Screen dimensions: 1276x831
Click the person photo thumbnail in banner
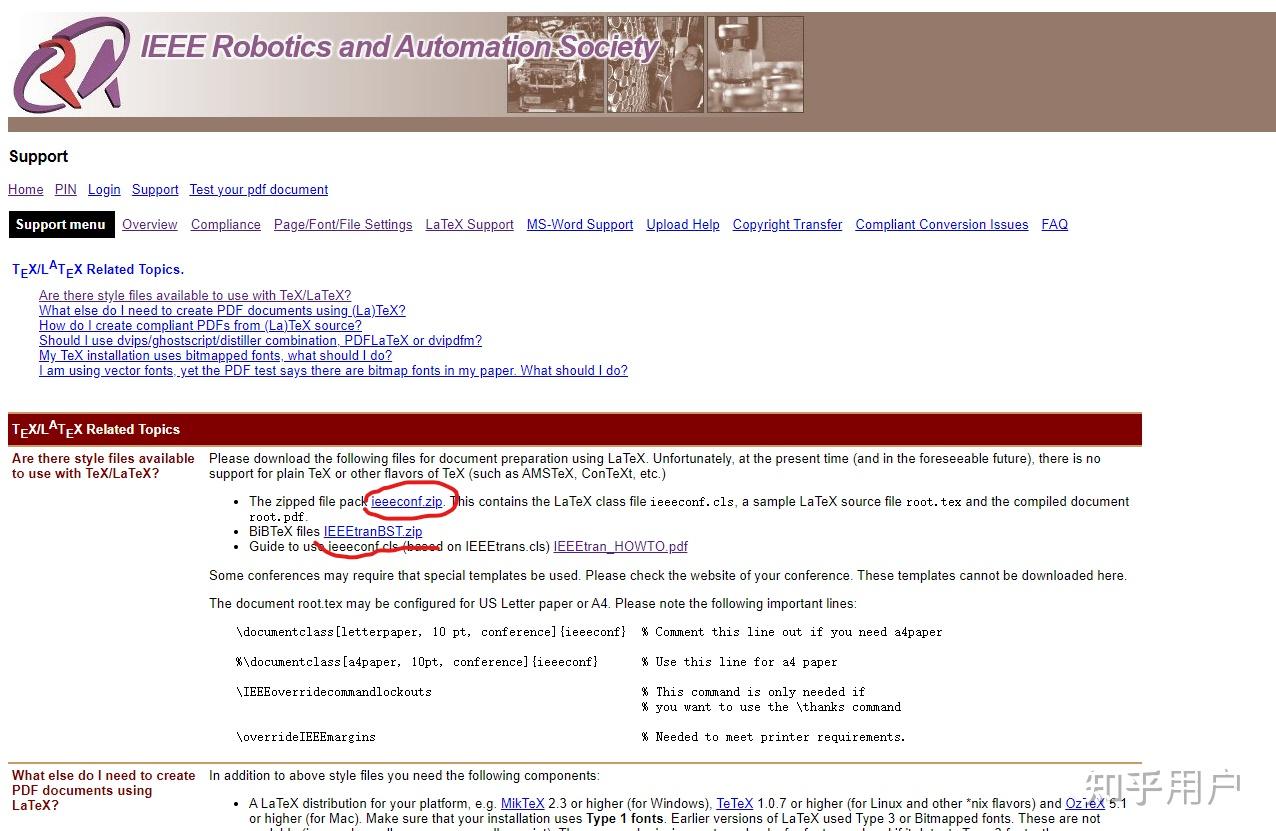[x=656, y=64]
